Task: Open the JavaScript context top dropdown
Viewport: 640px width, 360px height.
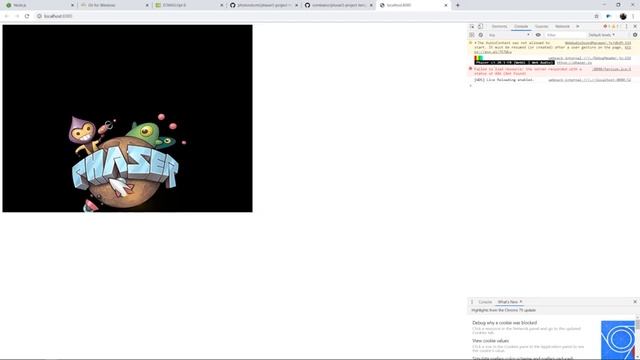Action: tap(509, 35)
